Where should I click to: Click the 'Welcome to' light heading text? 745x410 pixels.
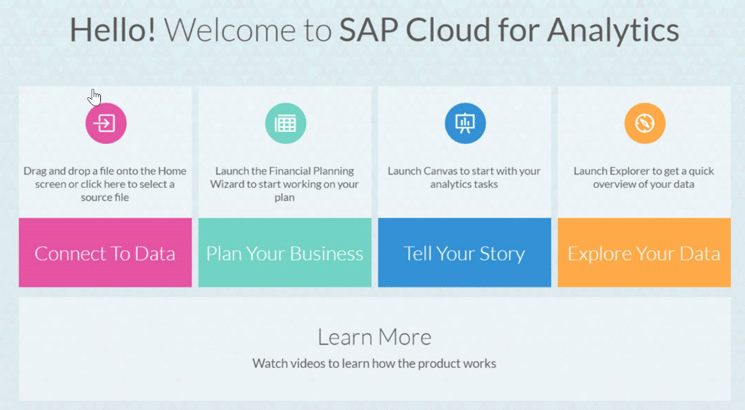pos(248,31)
